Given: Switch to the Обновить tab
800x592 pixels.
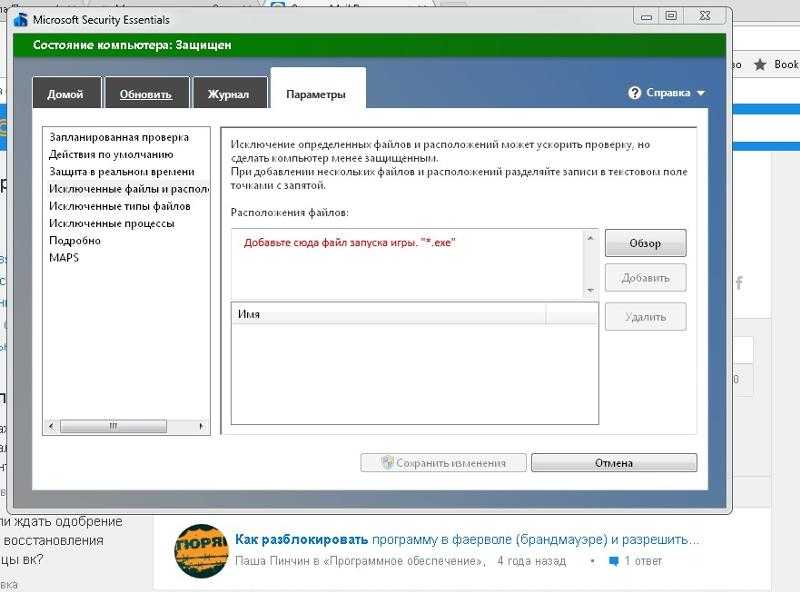Looking at the screenshot, I should coord(146,93).
